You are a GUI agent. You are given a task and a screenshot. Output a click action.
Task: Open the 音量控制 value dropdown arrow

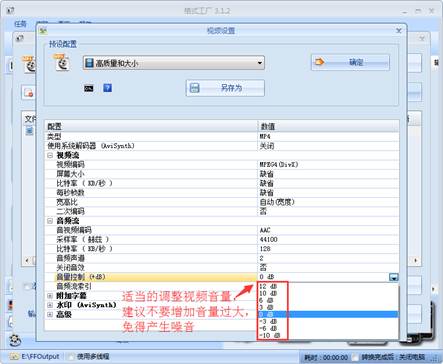click(394, 277)
